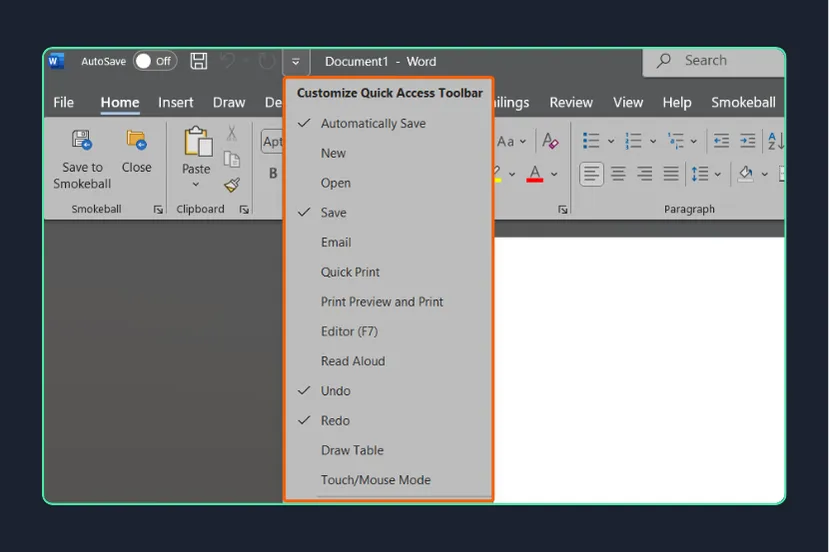Image resolution: width=829 pixels, height=552 pixels.
Task: Click the Save floppy disk icon in title bar
Action: [x=199, y=61]
